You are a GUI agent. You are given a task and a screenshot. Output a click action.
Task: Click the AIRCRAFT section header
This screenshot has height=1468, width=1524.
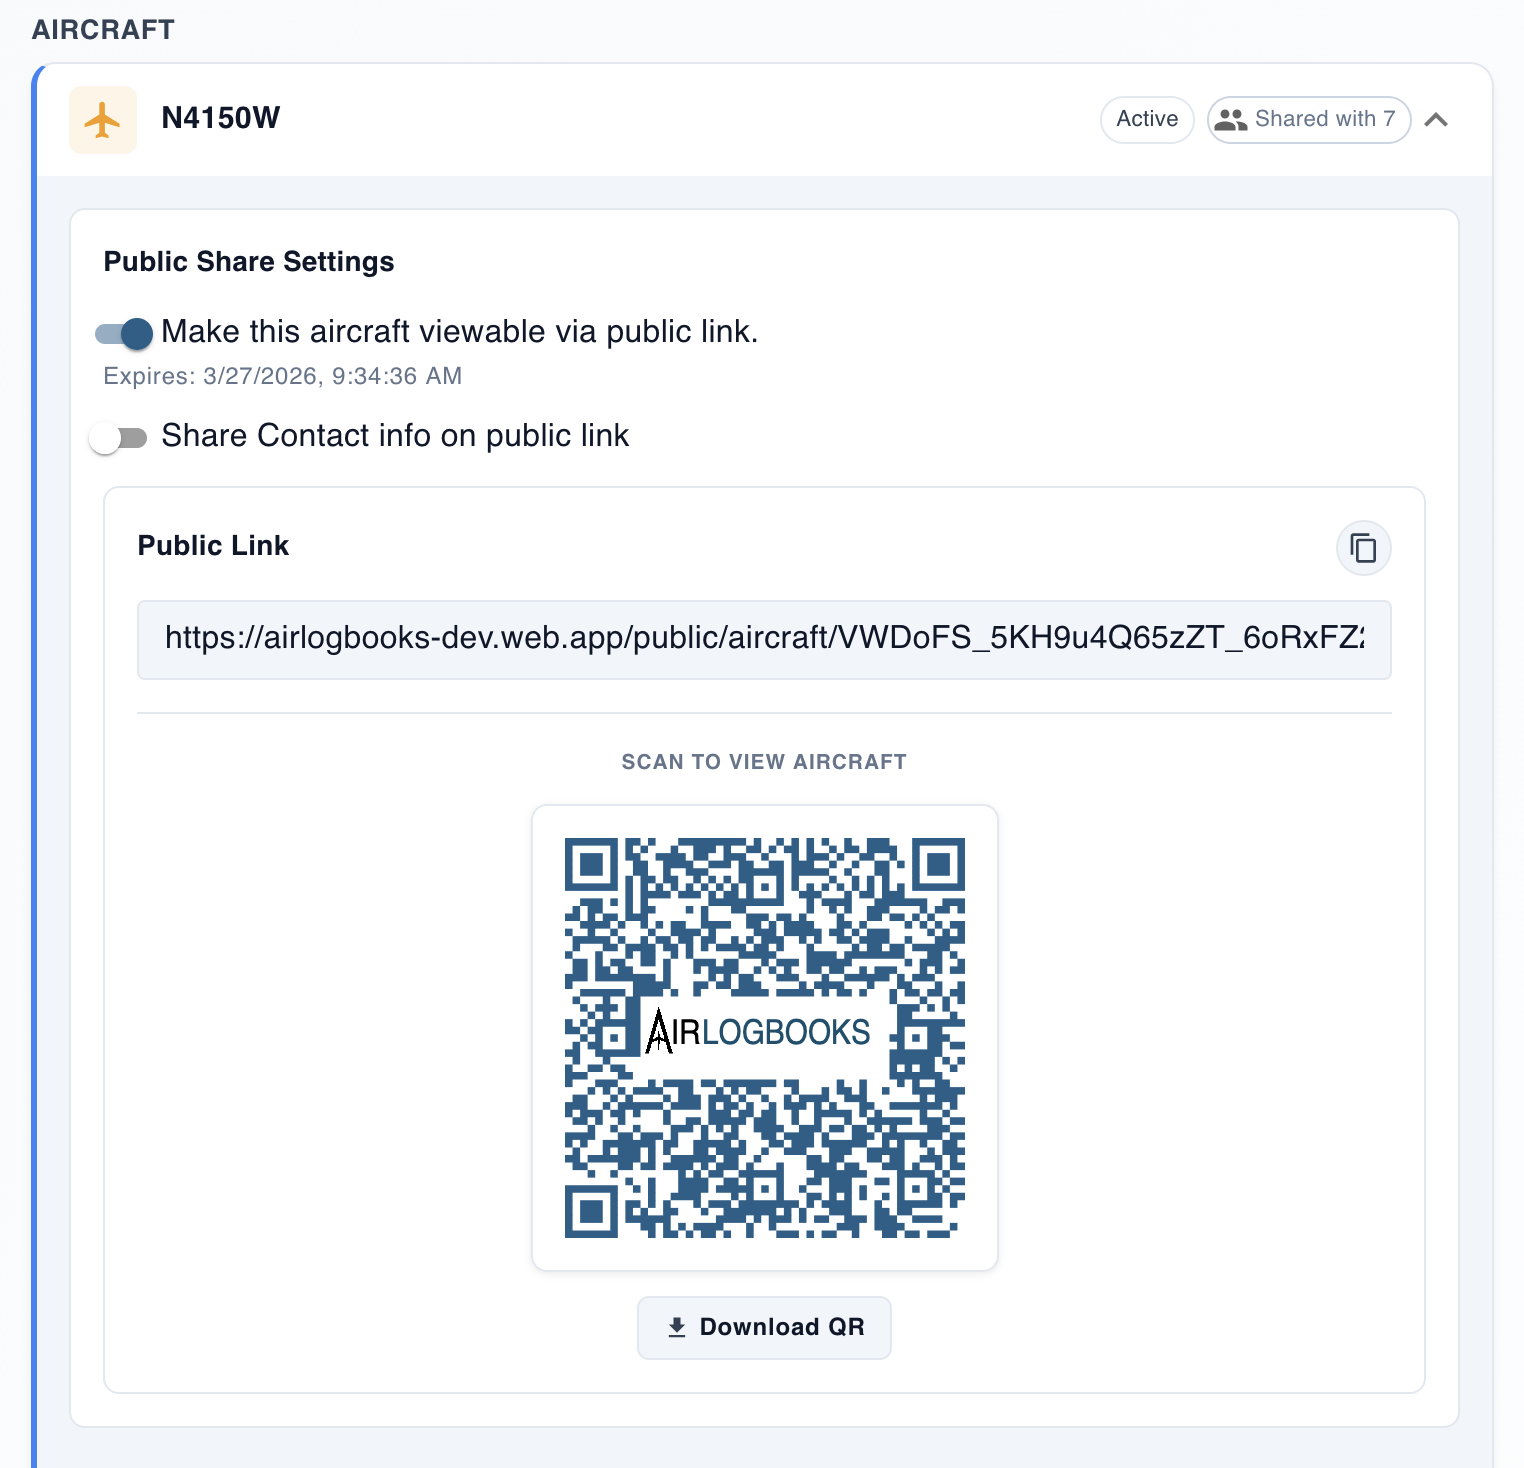103,29
